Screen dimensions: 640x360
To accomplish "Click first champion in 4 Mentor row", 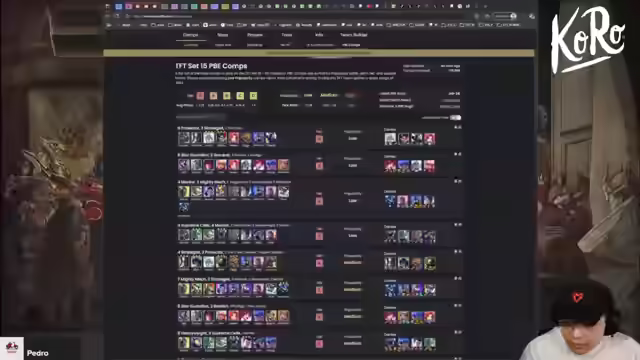I will 184,192.
